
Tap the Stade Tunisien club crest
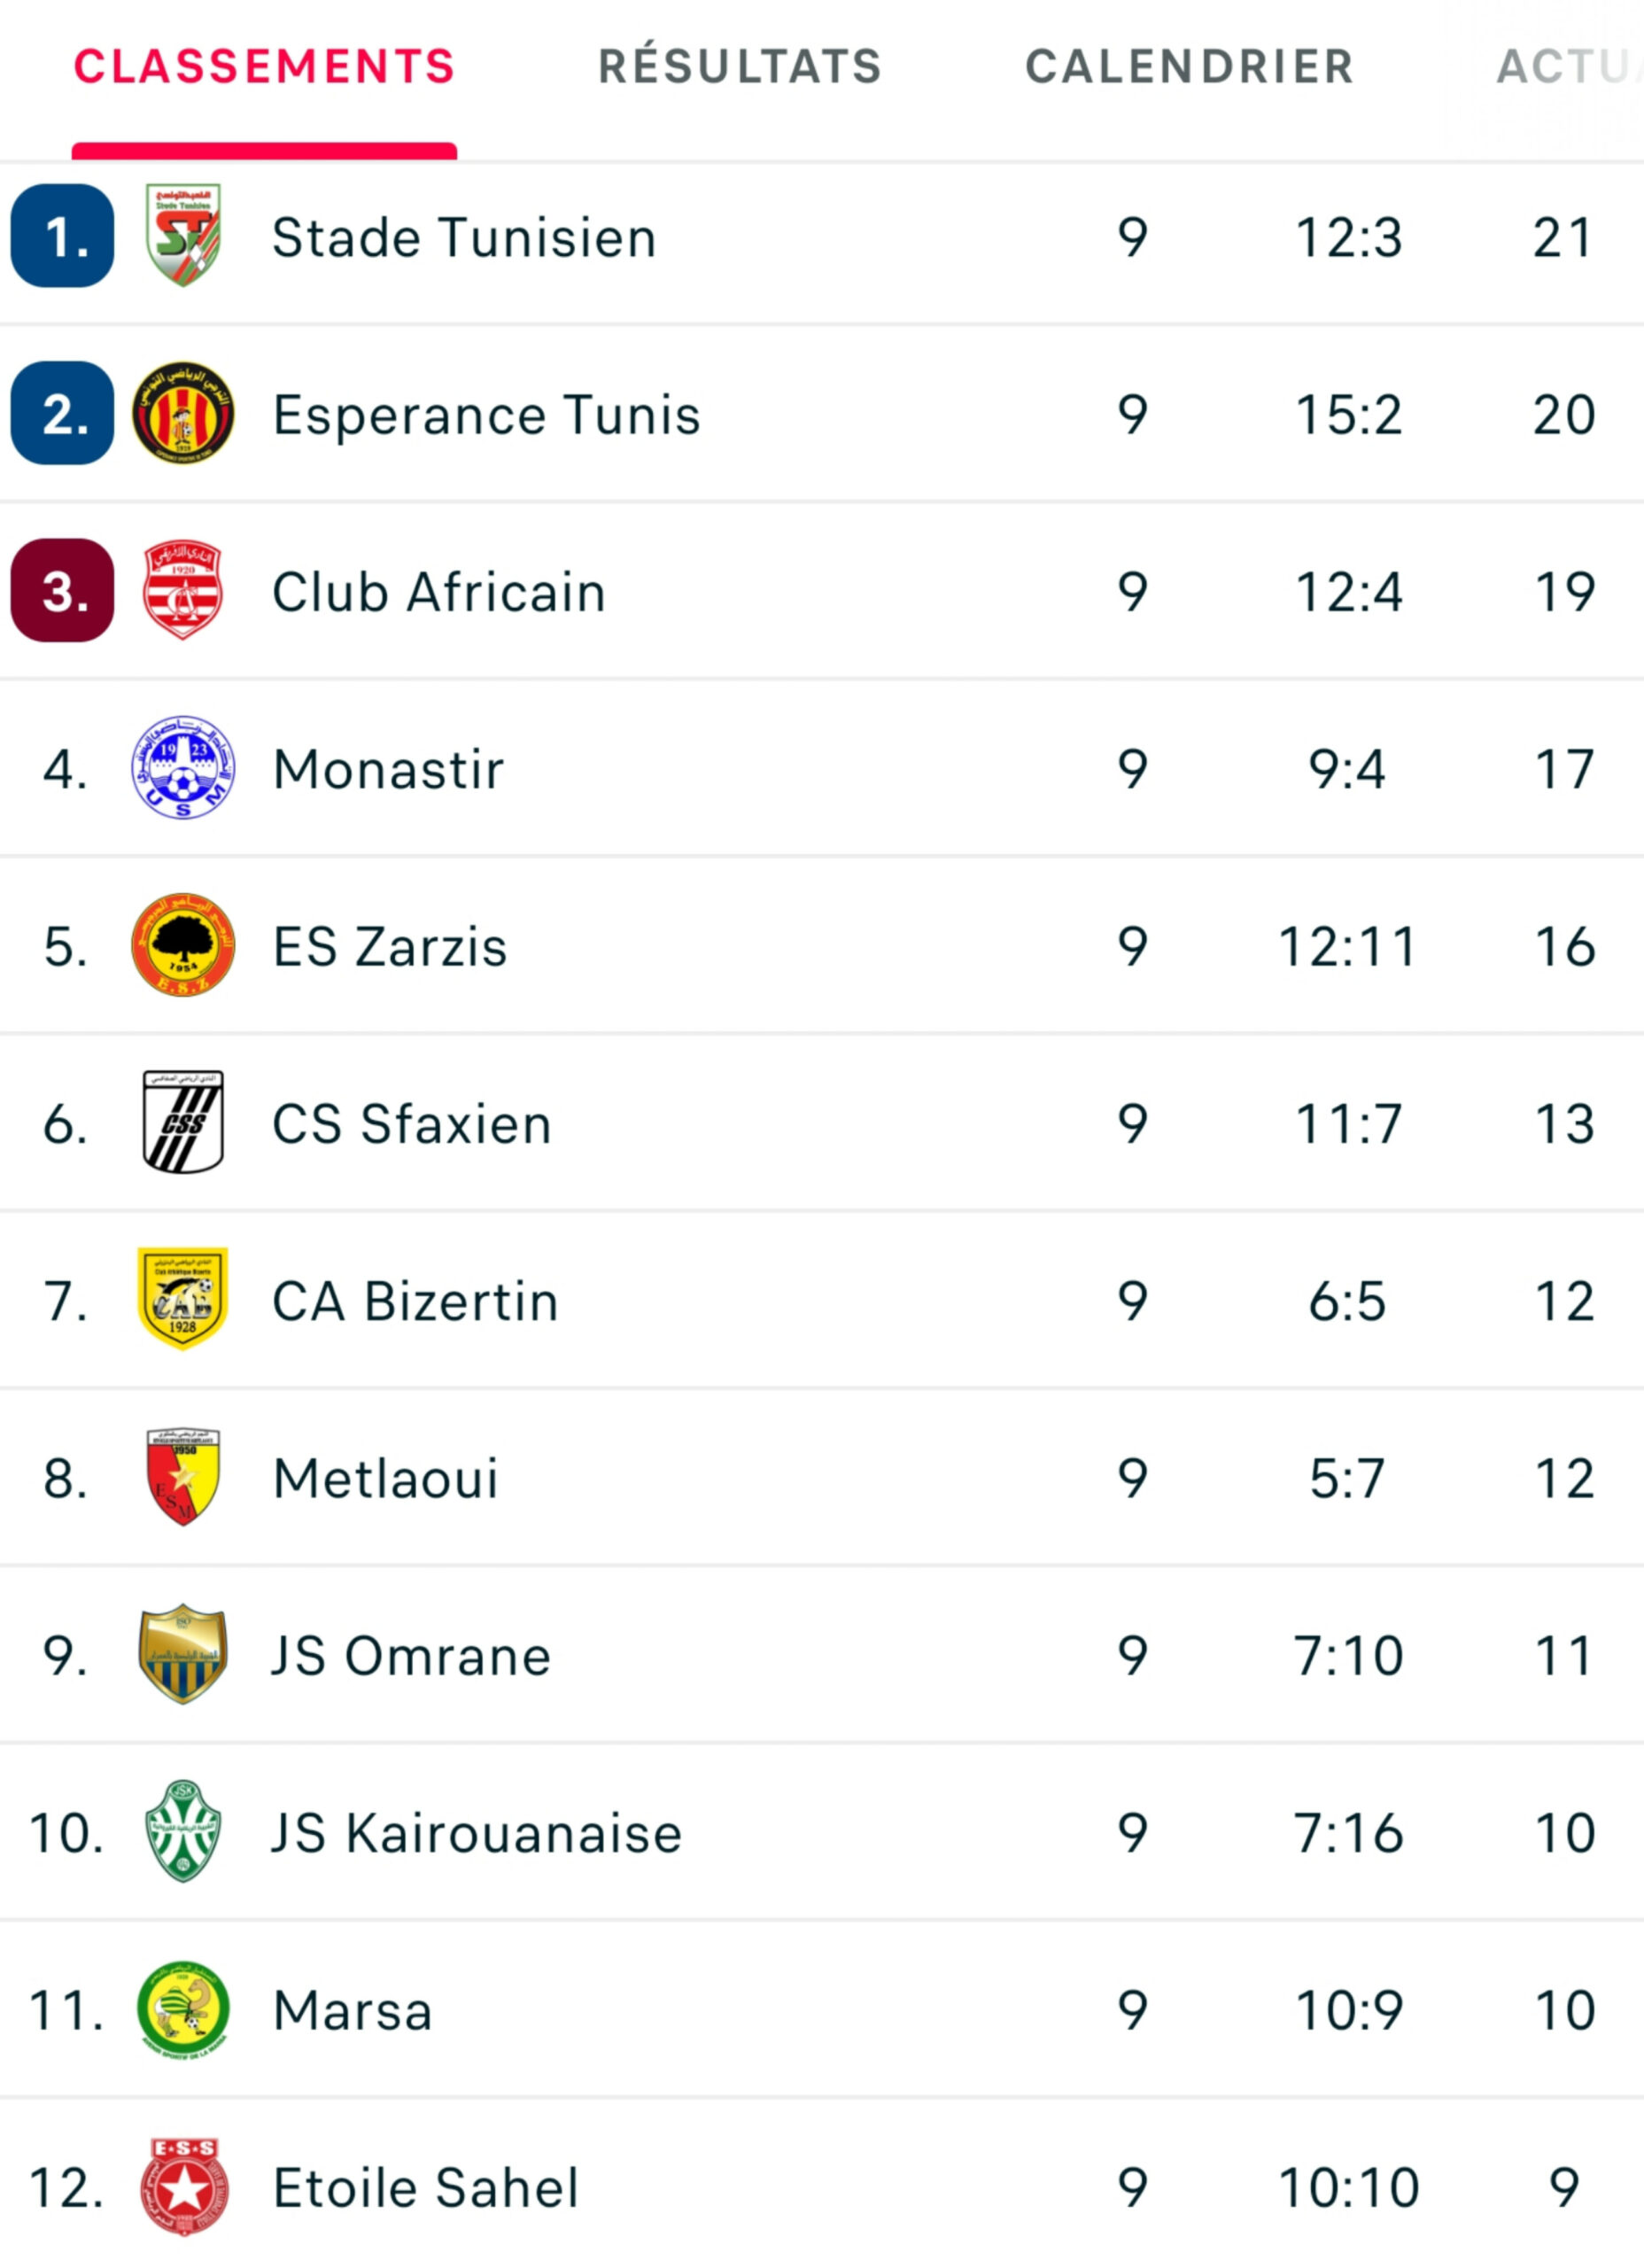[183, 235]
